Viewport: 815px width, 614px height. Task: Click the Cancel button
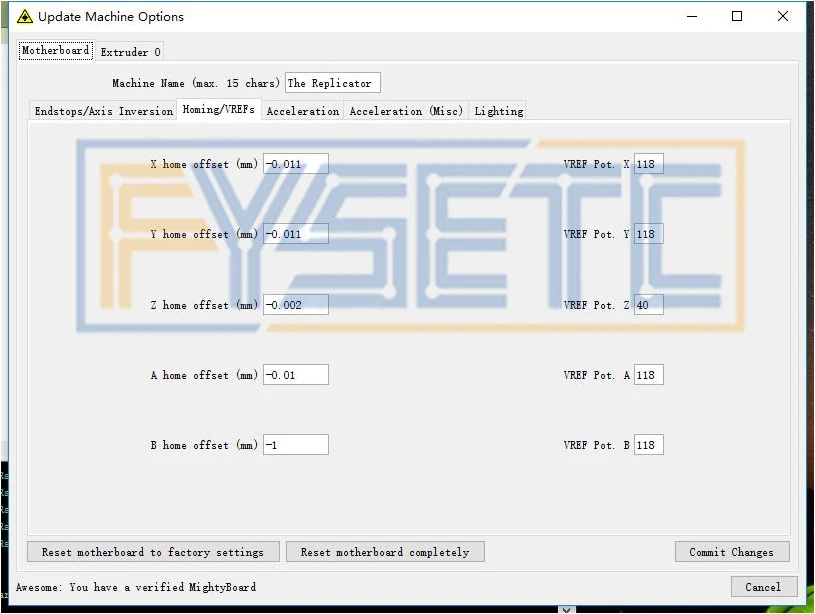pos(764,587)
